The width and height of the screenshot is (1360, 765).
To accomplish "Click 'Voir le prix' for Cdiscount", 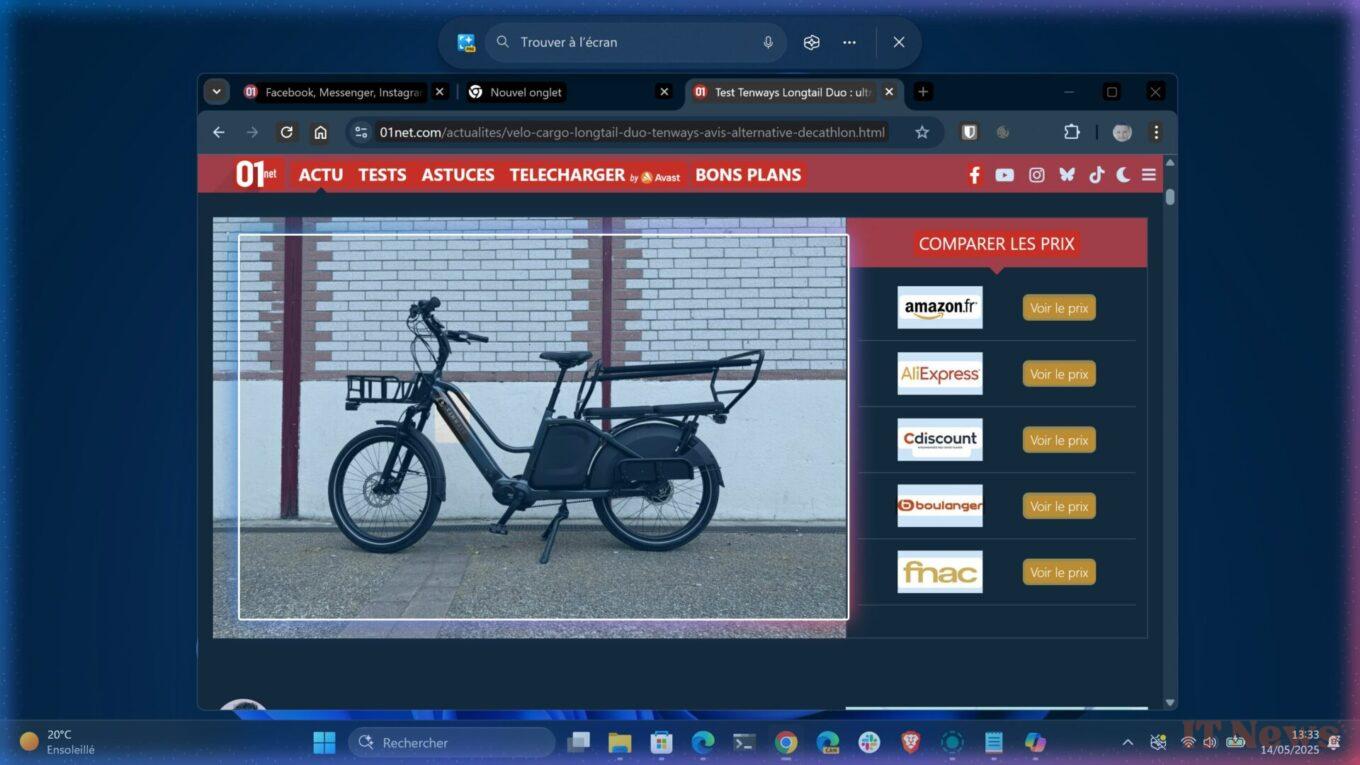I will pos(1059,440).
